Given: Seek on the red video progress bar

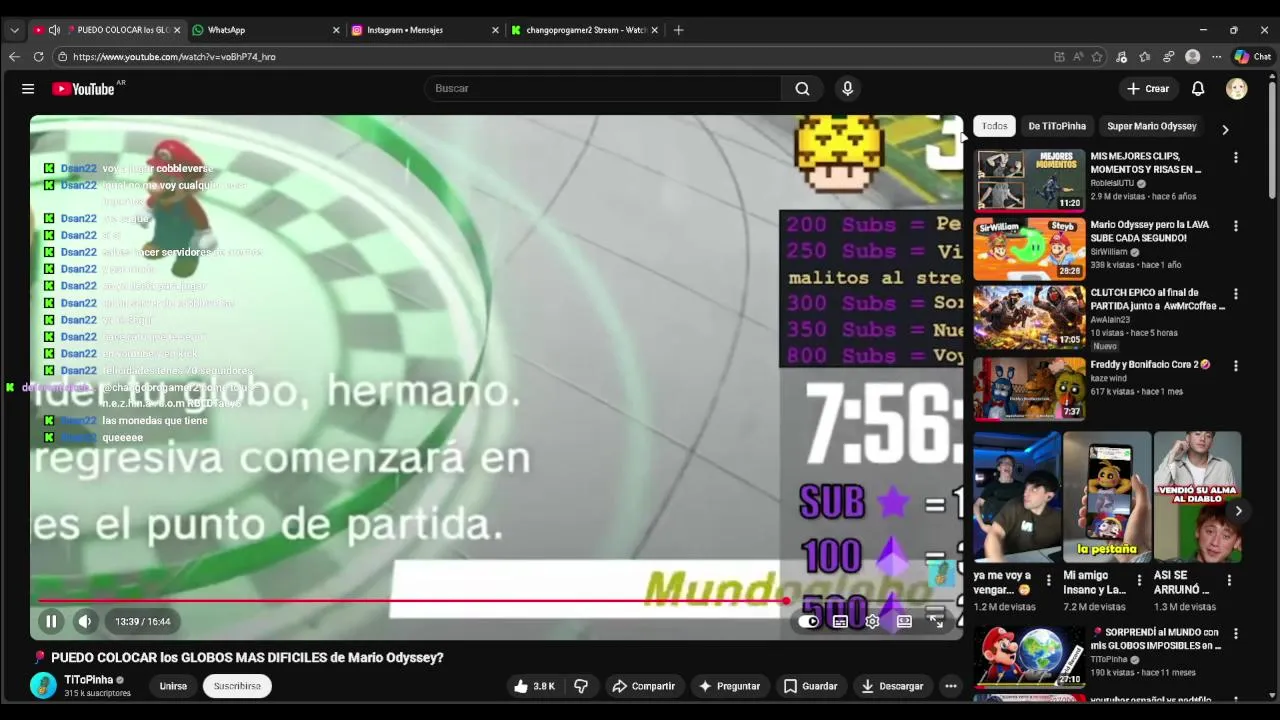Looking at the screenshot, I should click(x=496, y=601).
